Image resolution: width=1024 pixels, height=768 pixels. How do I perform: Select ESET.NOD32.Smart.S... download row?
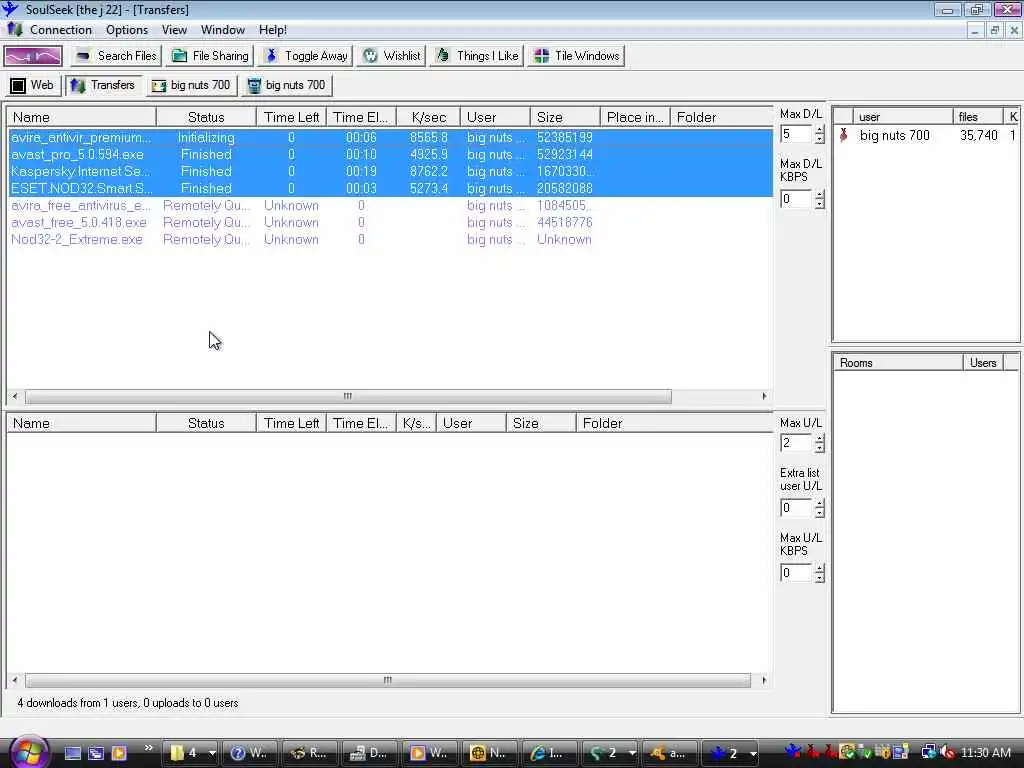click(x=390, y=189)
